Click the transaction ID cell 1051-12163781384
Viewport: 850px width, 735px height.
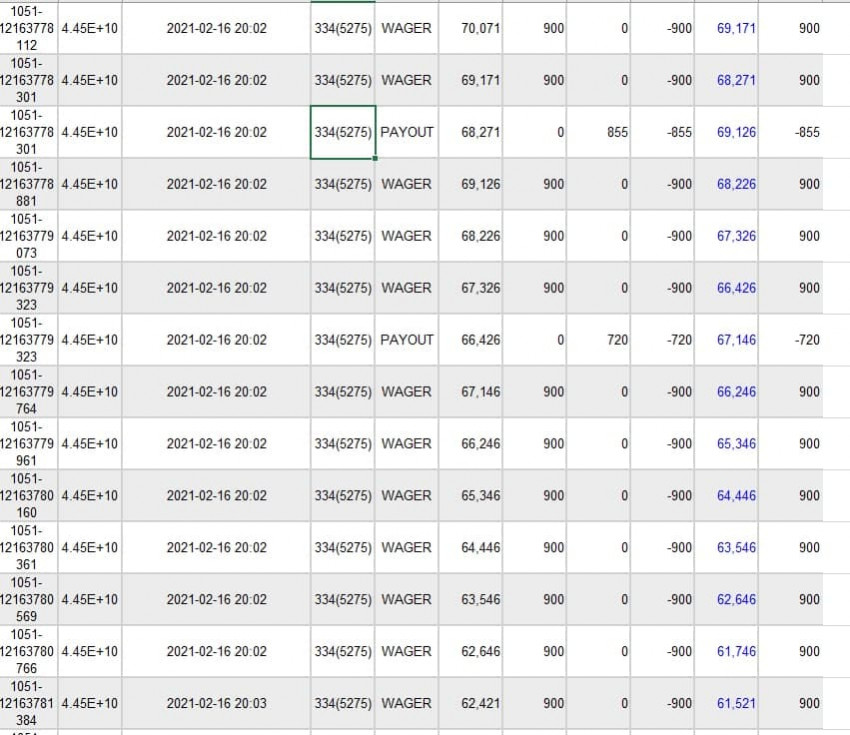[x=28, y=703]
